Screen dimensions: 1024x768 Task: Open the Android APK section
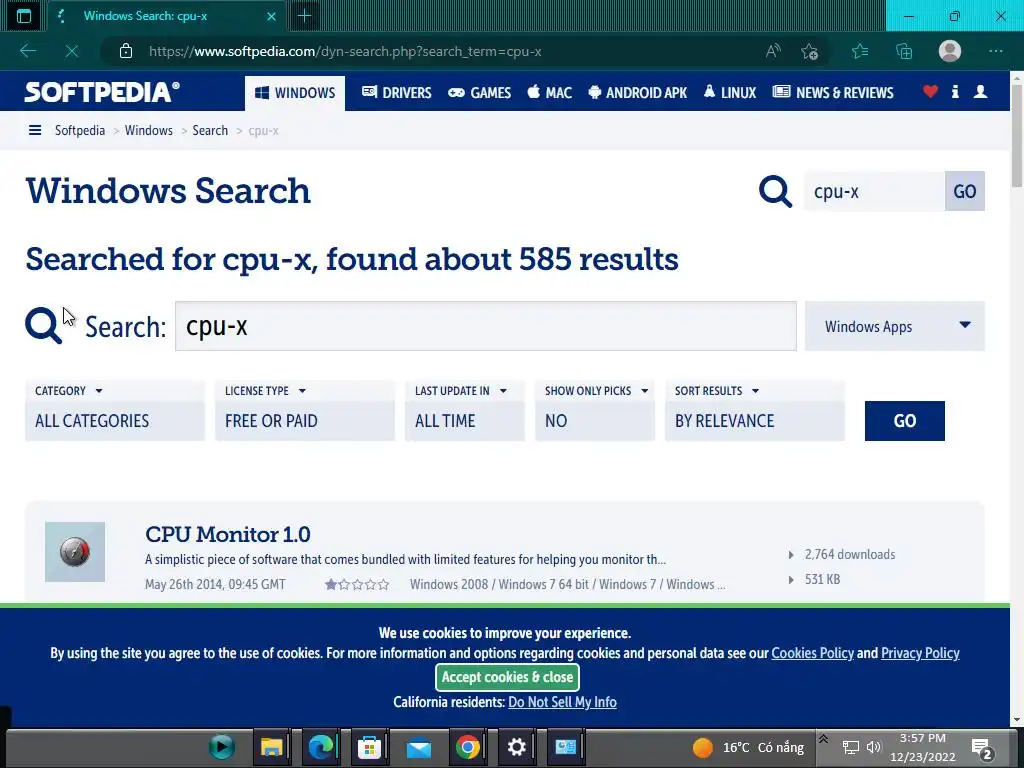pos(637,93)
